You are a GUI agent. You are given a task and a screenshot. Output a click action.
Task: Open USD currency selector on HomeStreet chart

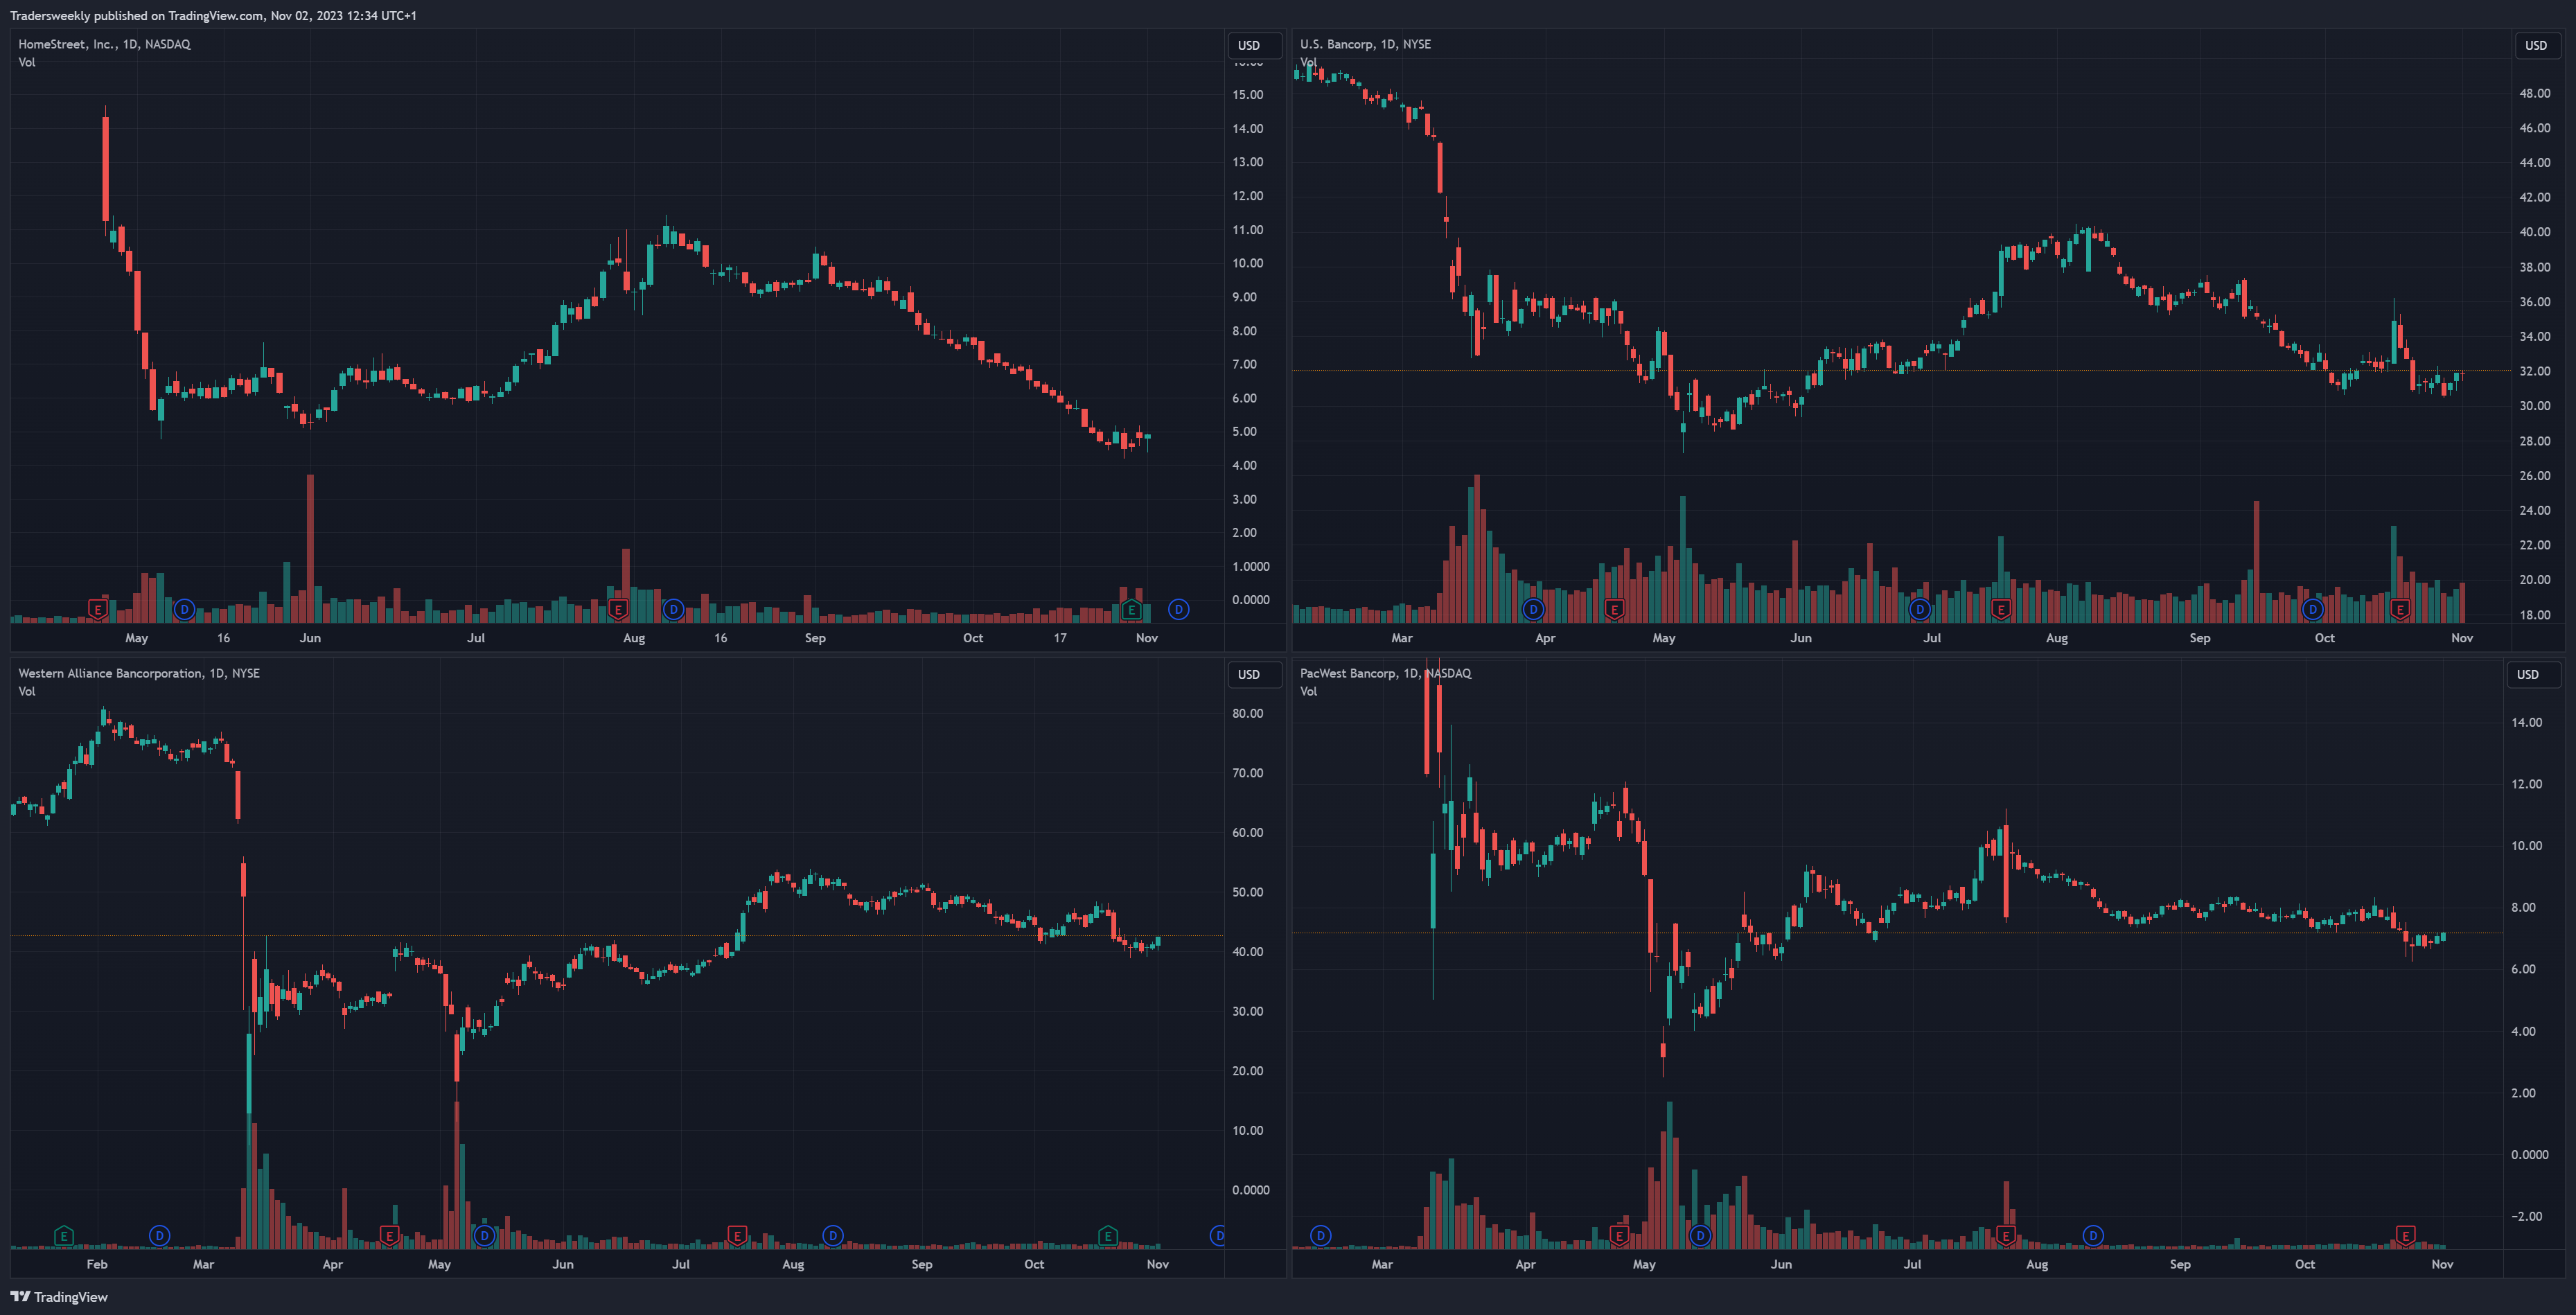coord(1254,45)
